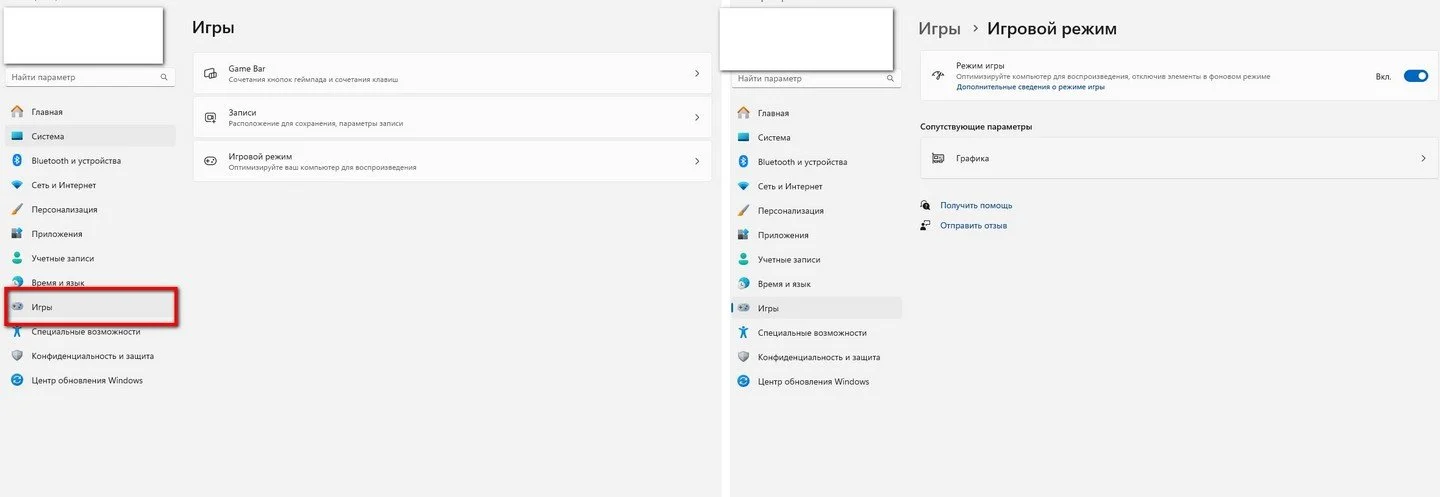Click network Wi-Fi icon in left window
This screenshot has width=1440, height=497.
(x=17, y=185)
